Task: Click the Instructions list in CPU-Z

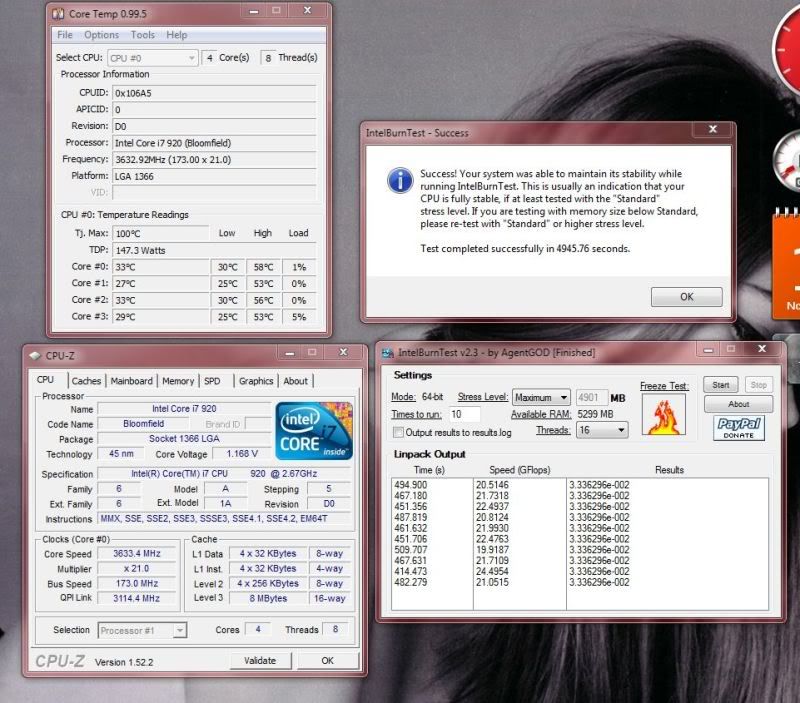Action: pos(224,518)
